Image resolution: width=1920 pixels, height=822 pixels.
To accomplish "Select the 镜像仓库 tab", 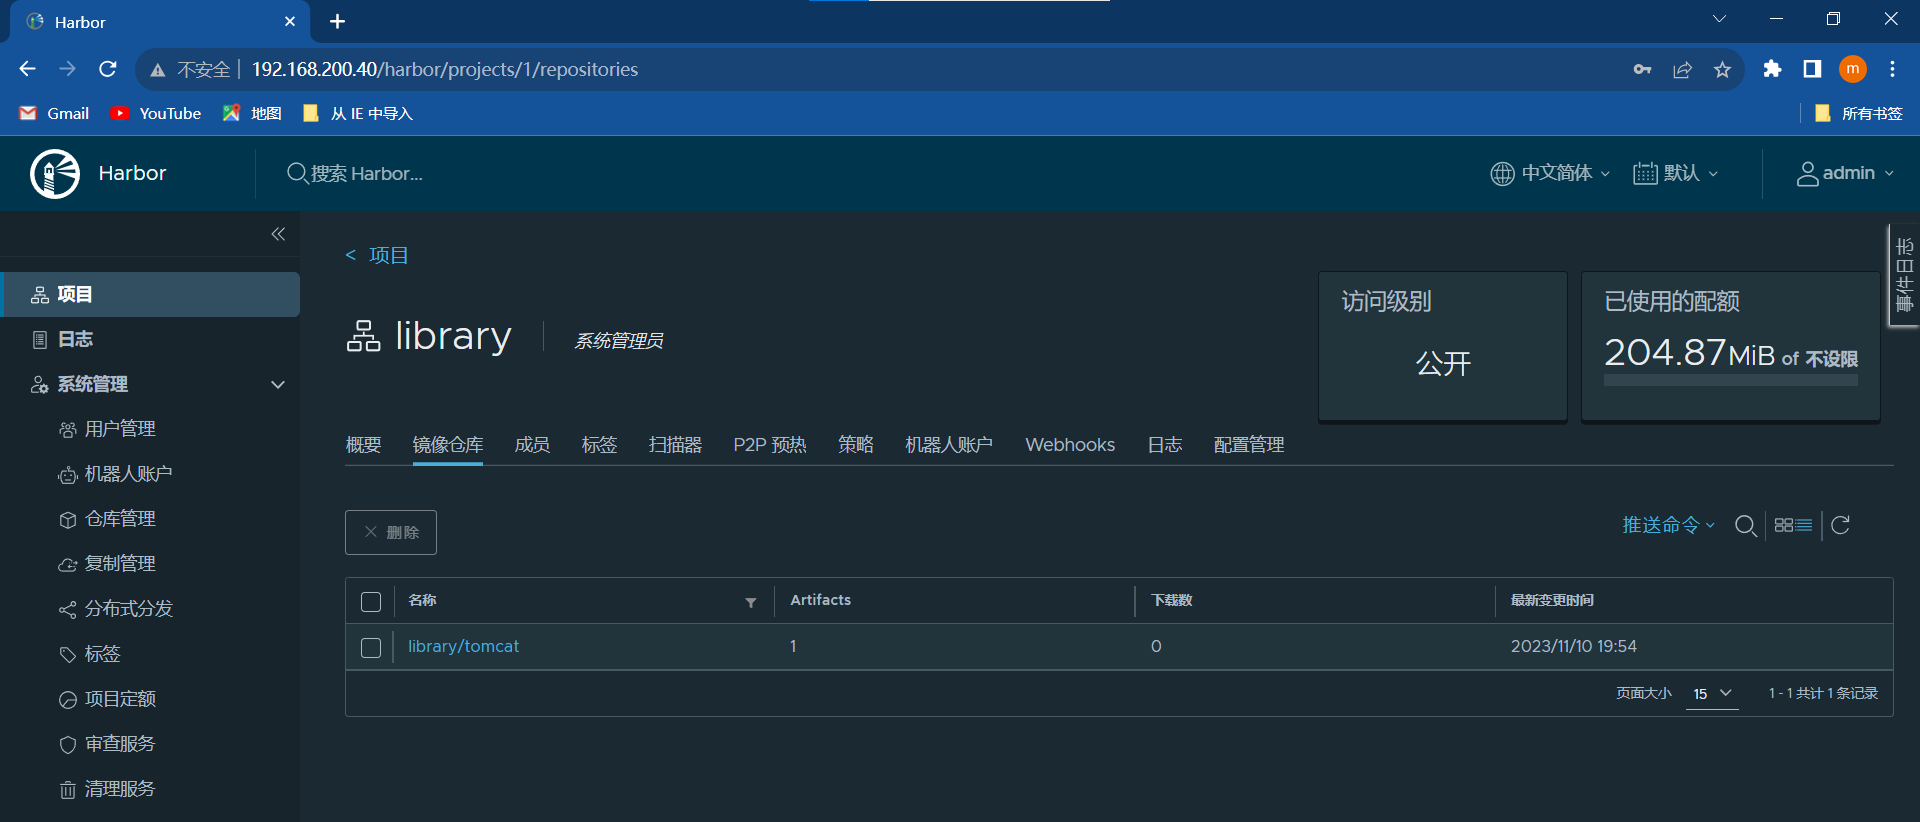I will pyautogui.click(x=448, y=445).
